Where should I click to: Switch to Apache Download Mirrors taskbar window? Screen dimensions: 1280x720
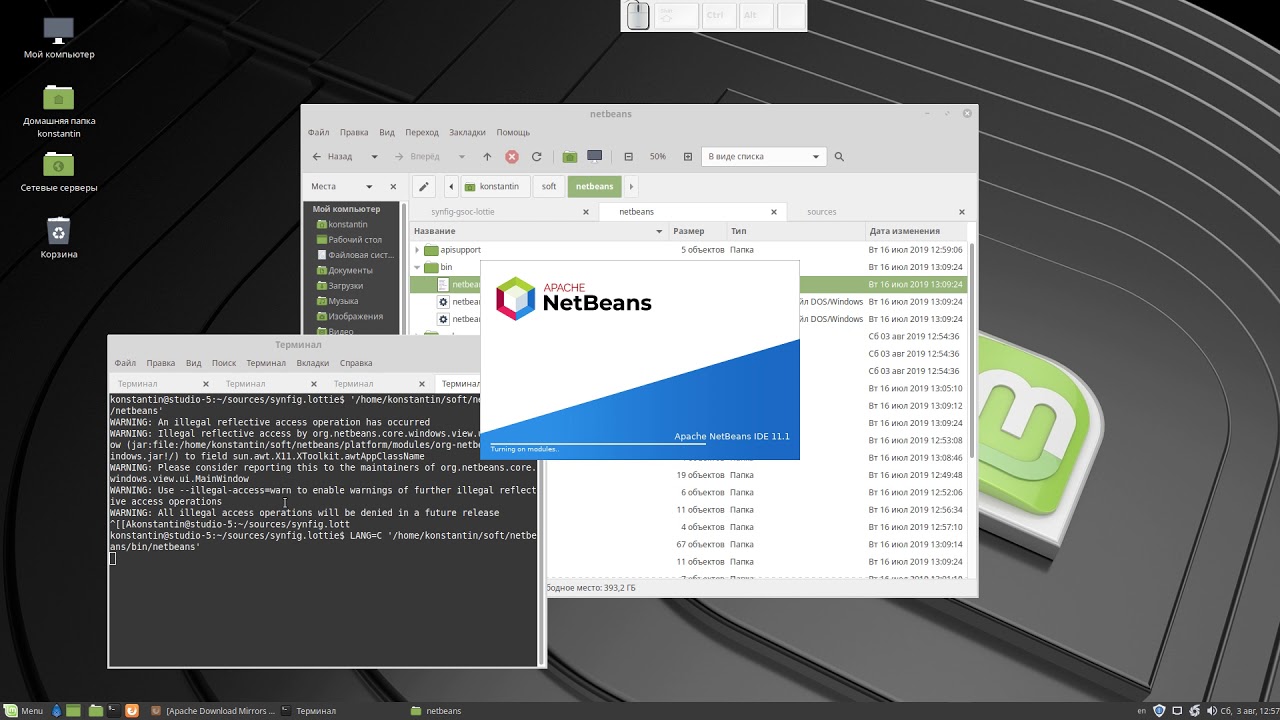[x=212, y=711]
